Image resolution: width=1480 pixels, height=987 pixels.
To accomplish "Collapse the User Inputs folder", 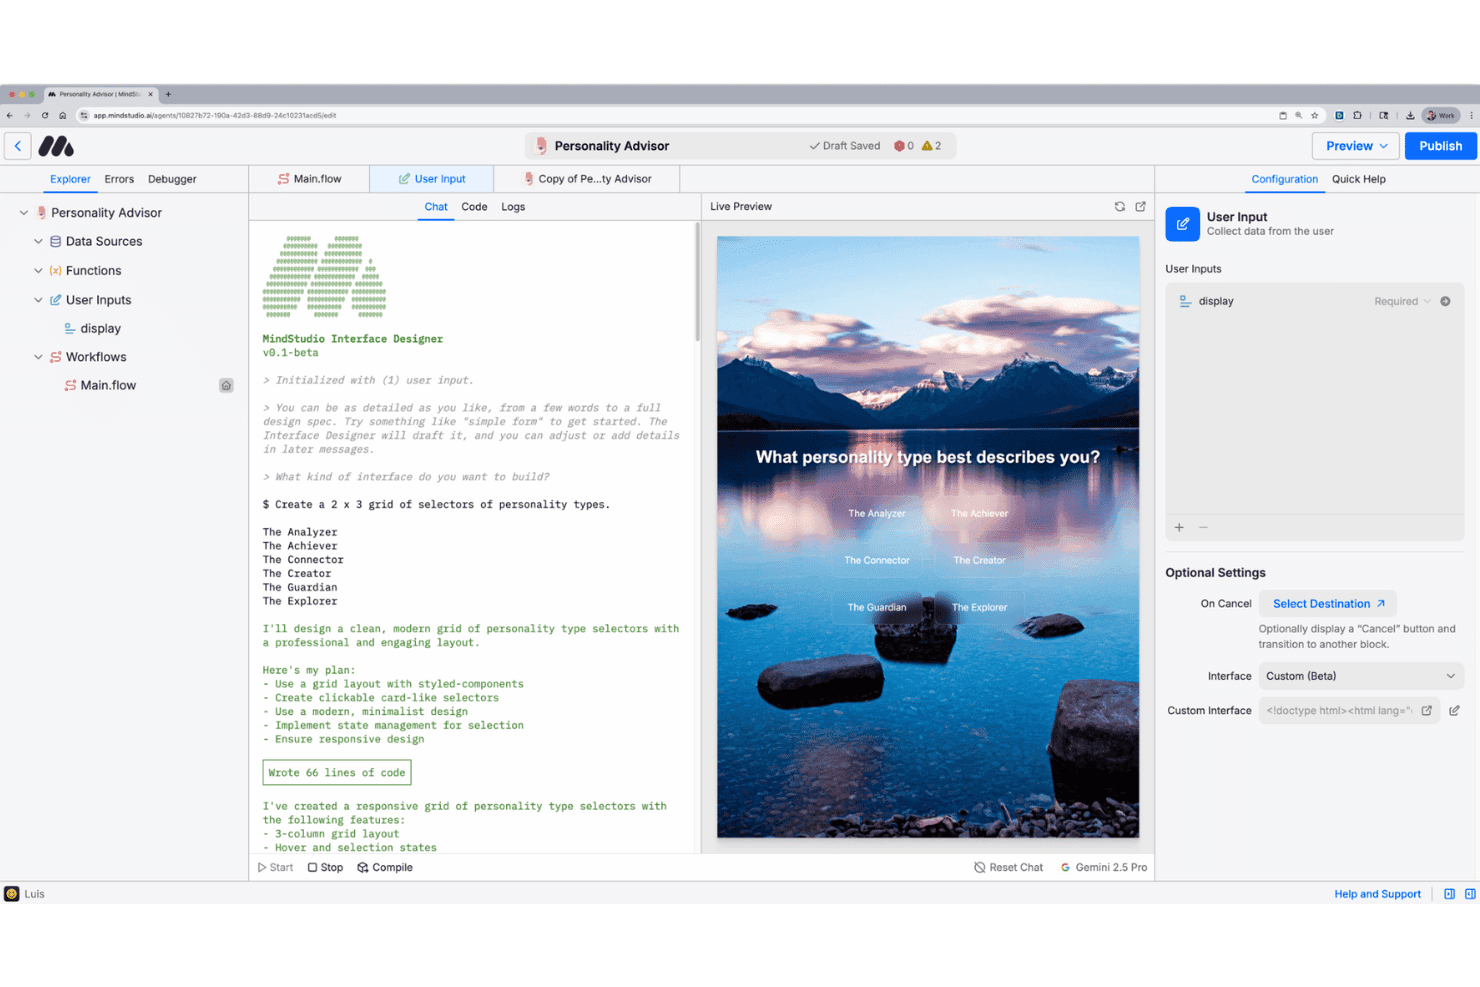I will (38, 300).
